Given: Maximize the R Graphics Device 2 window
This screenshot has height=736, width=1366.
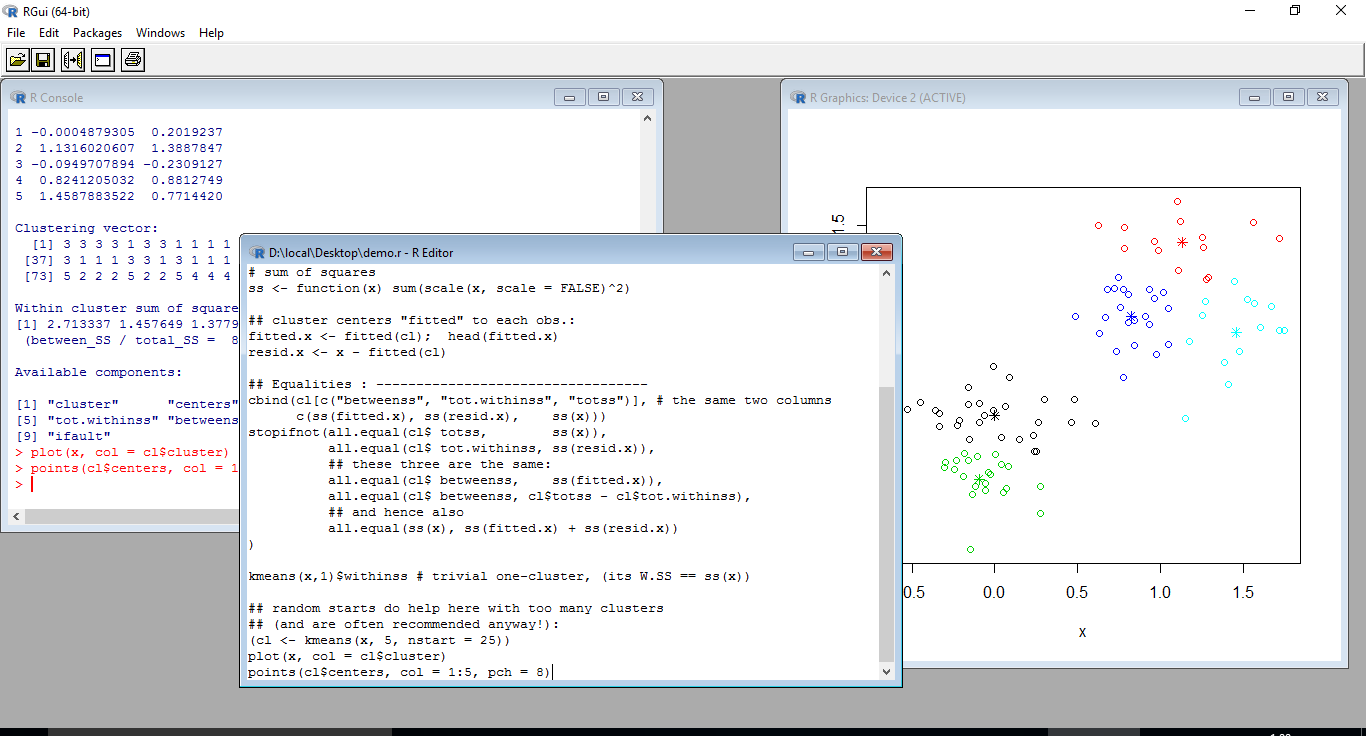Looking at the screenshot, I should tap(1288, 96).
